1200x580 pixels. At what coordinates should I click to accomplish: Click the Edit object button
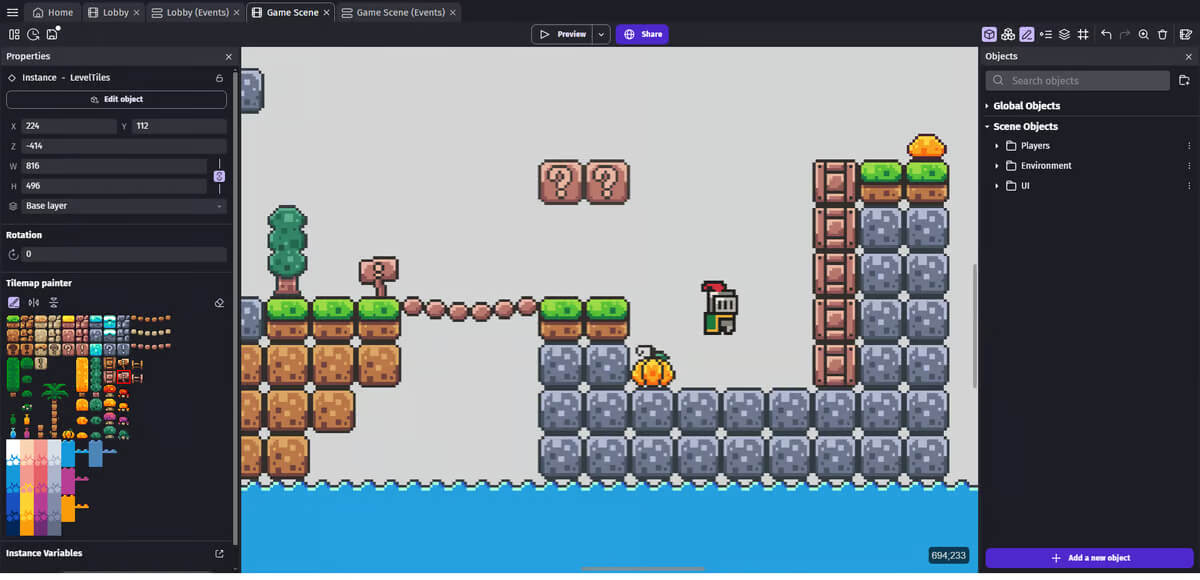pos(116,100)
